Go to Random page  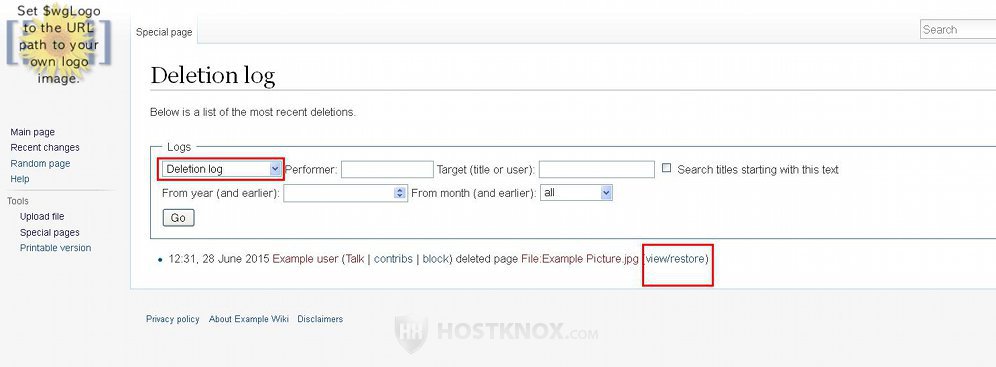(40, 163)
